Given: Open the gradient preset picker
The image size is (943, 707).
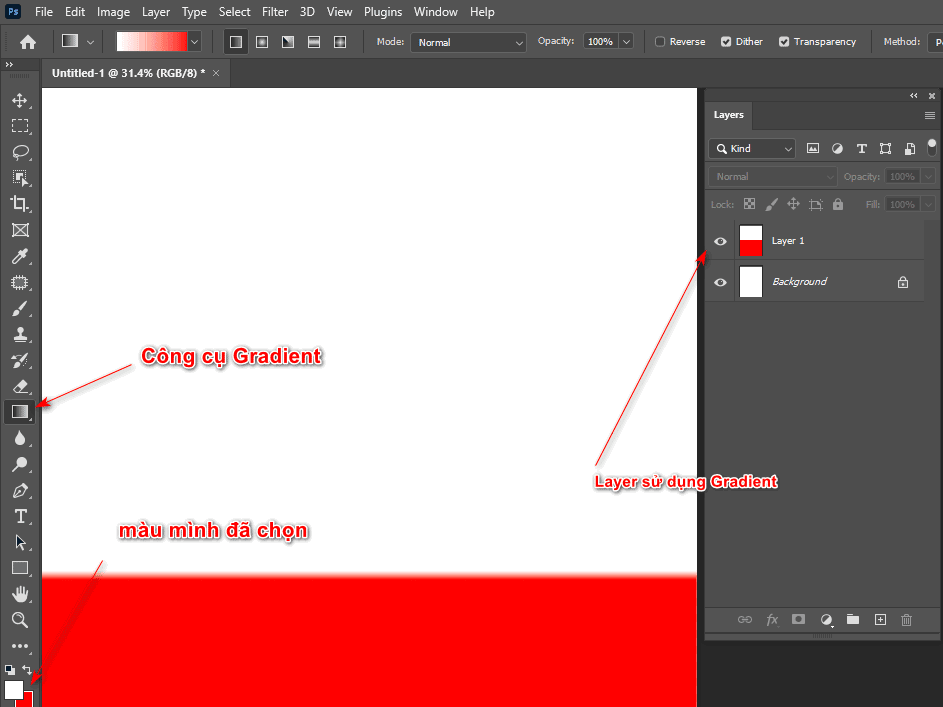Looking at the screenshot, I should click(x=194, y=41).
